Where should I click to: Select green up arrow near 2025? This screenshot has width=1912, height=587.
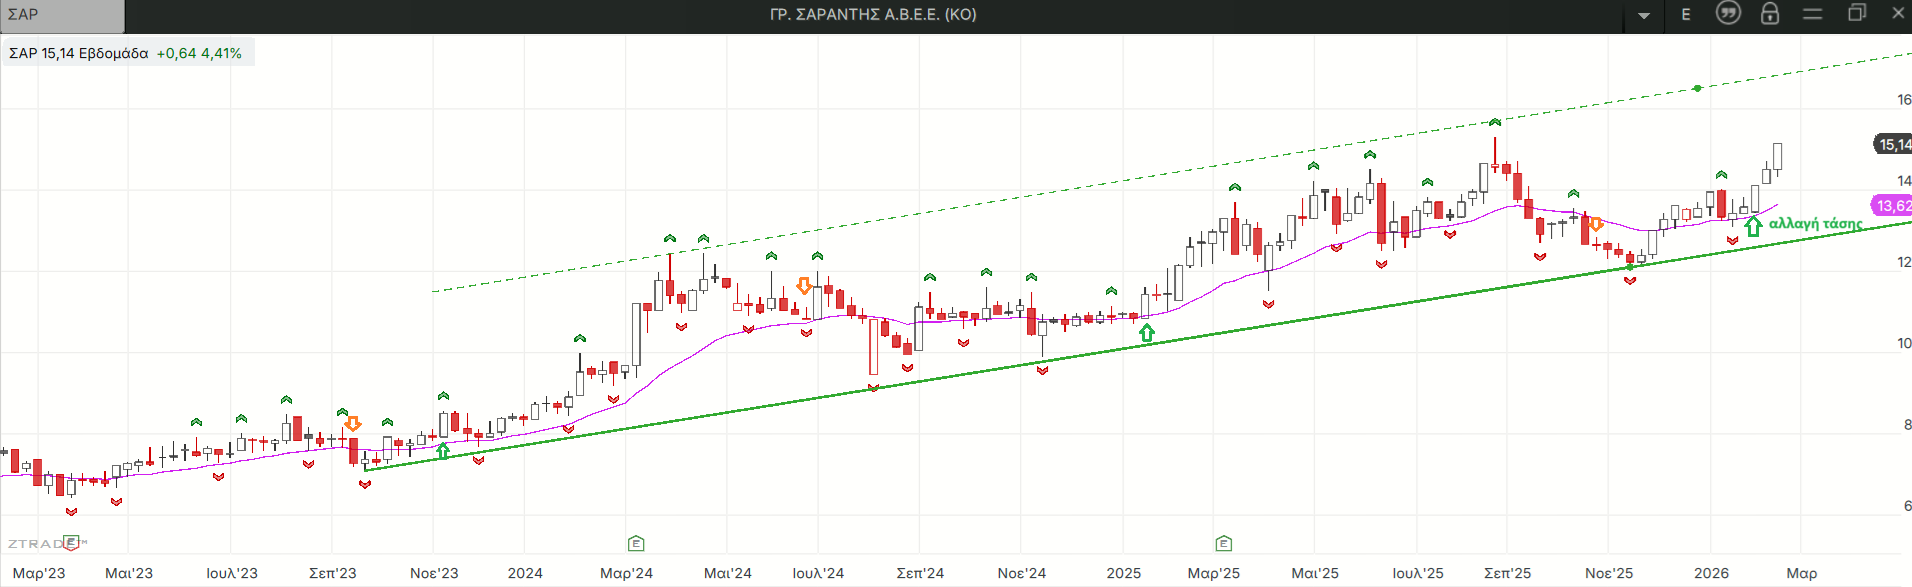coord(1147,333)
